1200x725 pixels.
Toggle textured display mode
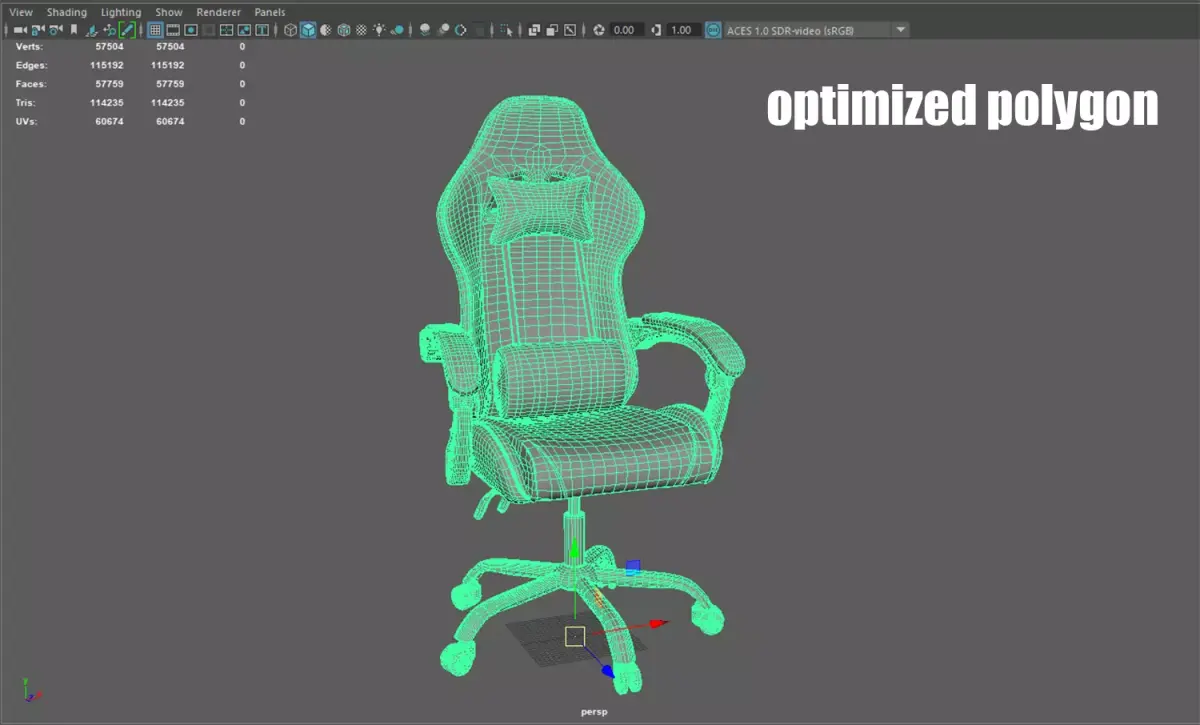click(x=344, y=30)
